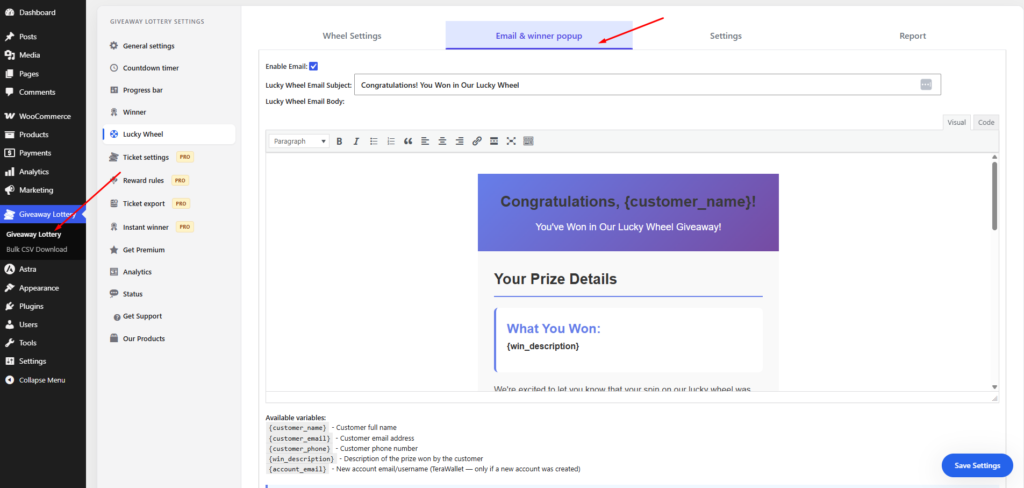Click {win_description} text in email body
This screenshot has height=488, width=1024.
[x=543, y=346]
